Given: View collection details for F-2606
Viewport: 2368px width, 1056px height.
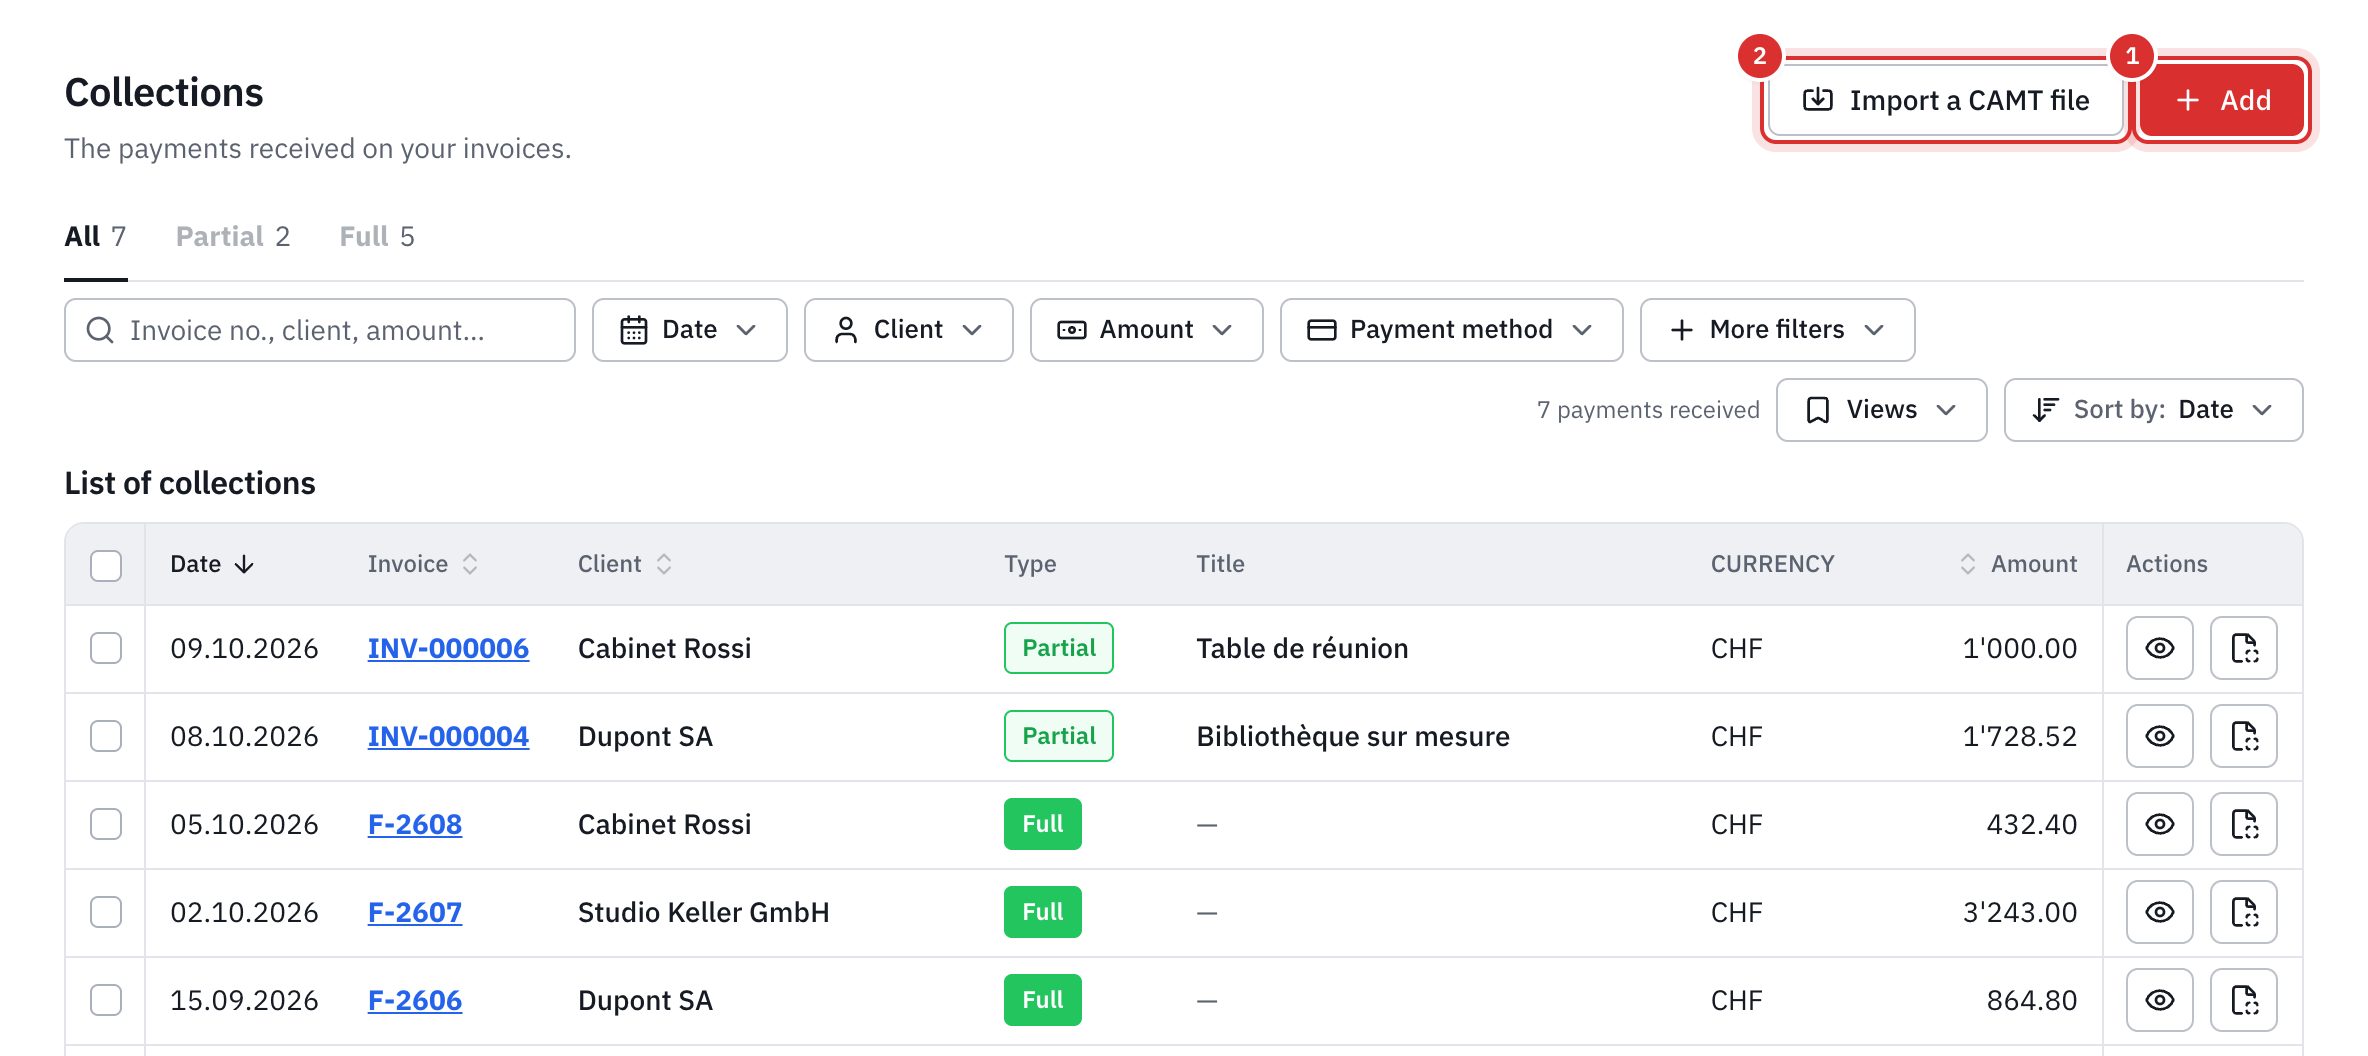Looking at the screenshot, I should (x=2159, y=1000).
